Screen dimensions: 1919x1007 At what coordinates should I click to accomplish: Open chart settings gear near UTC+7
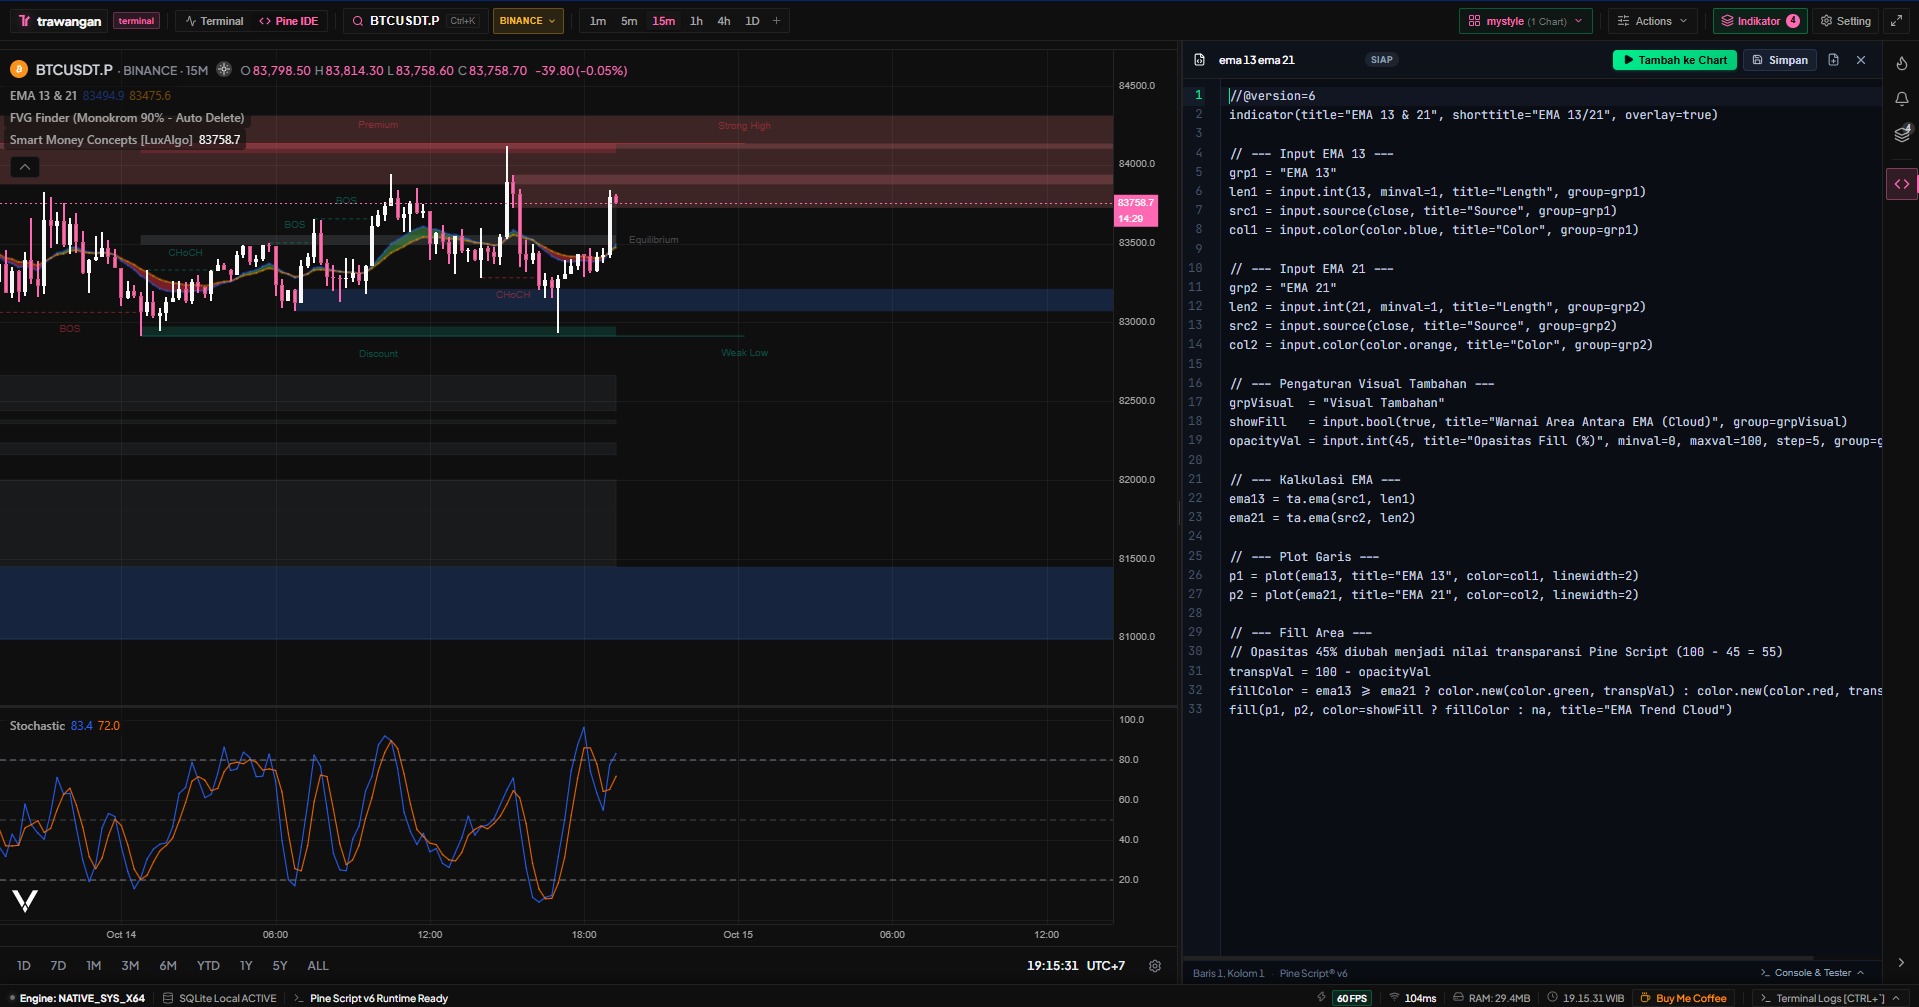(x=1155, y=966)
